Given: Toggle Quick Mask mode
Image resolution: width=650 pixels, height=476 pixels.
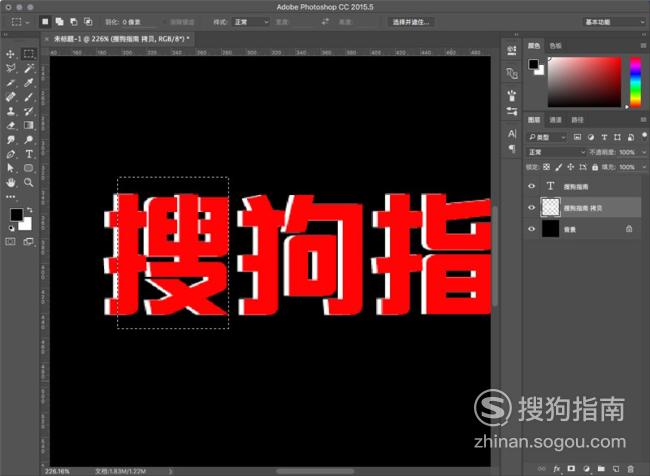Looking at the screenshot, I should [11, 241].
